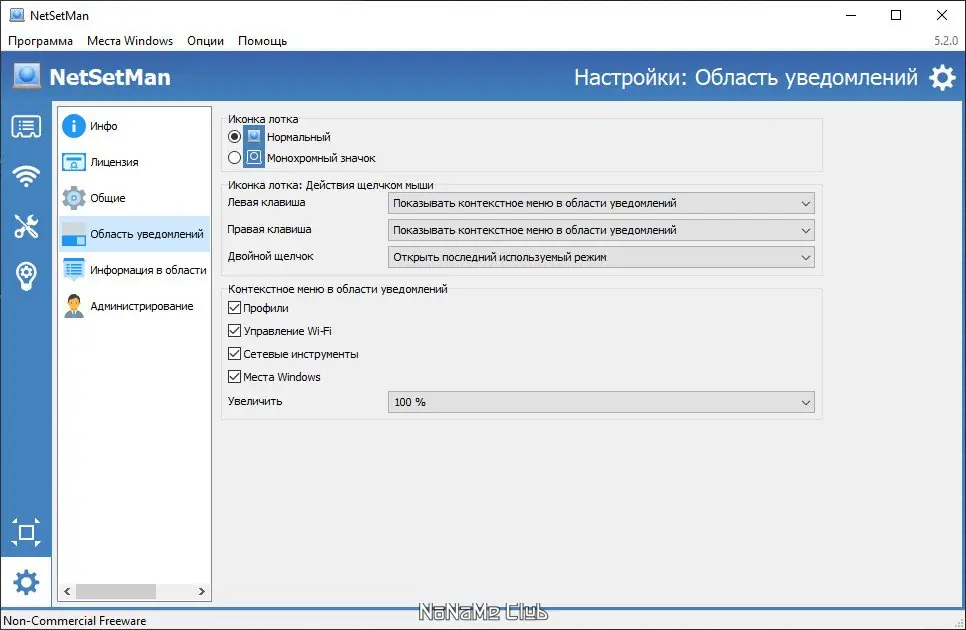Click the Администрирование person icon

(x=74, y=306)
